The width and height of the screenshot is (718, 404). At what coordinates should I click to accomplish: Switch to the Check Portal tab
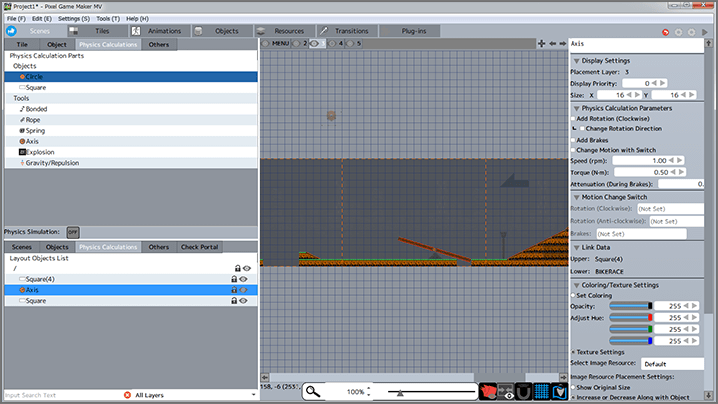coord(199,247)
